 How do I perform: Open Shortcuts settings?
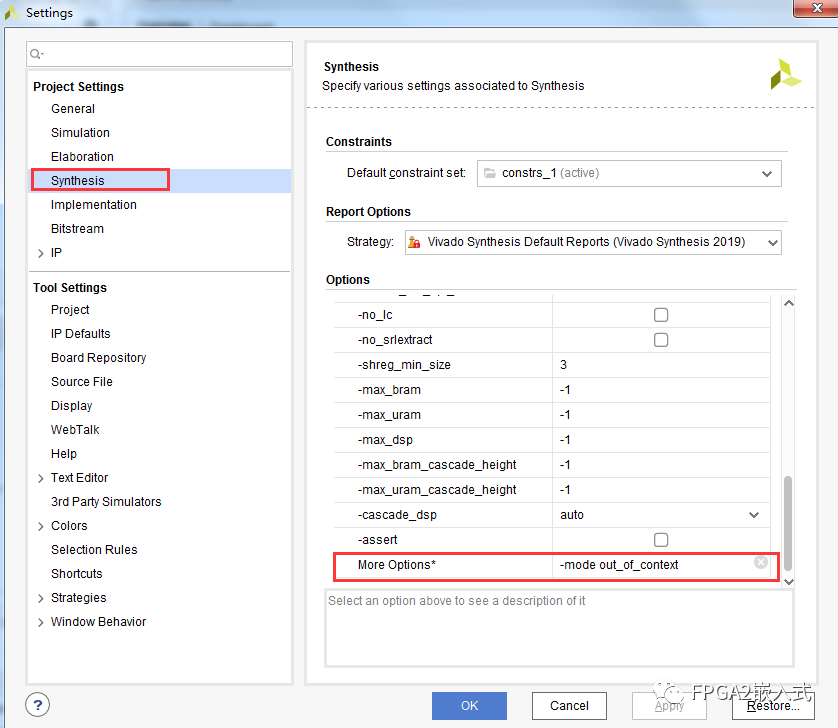tap(76, 574)
